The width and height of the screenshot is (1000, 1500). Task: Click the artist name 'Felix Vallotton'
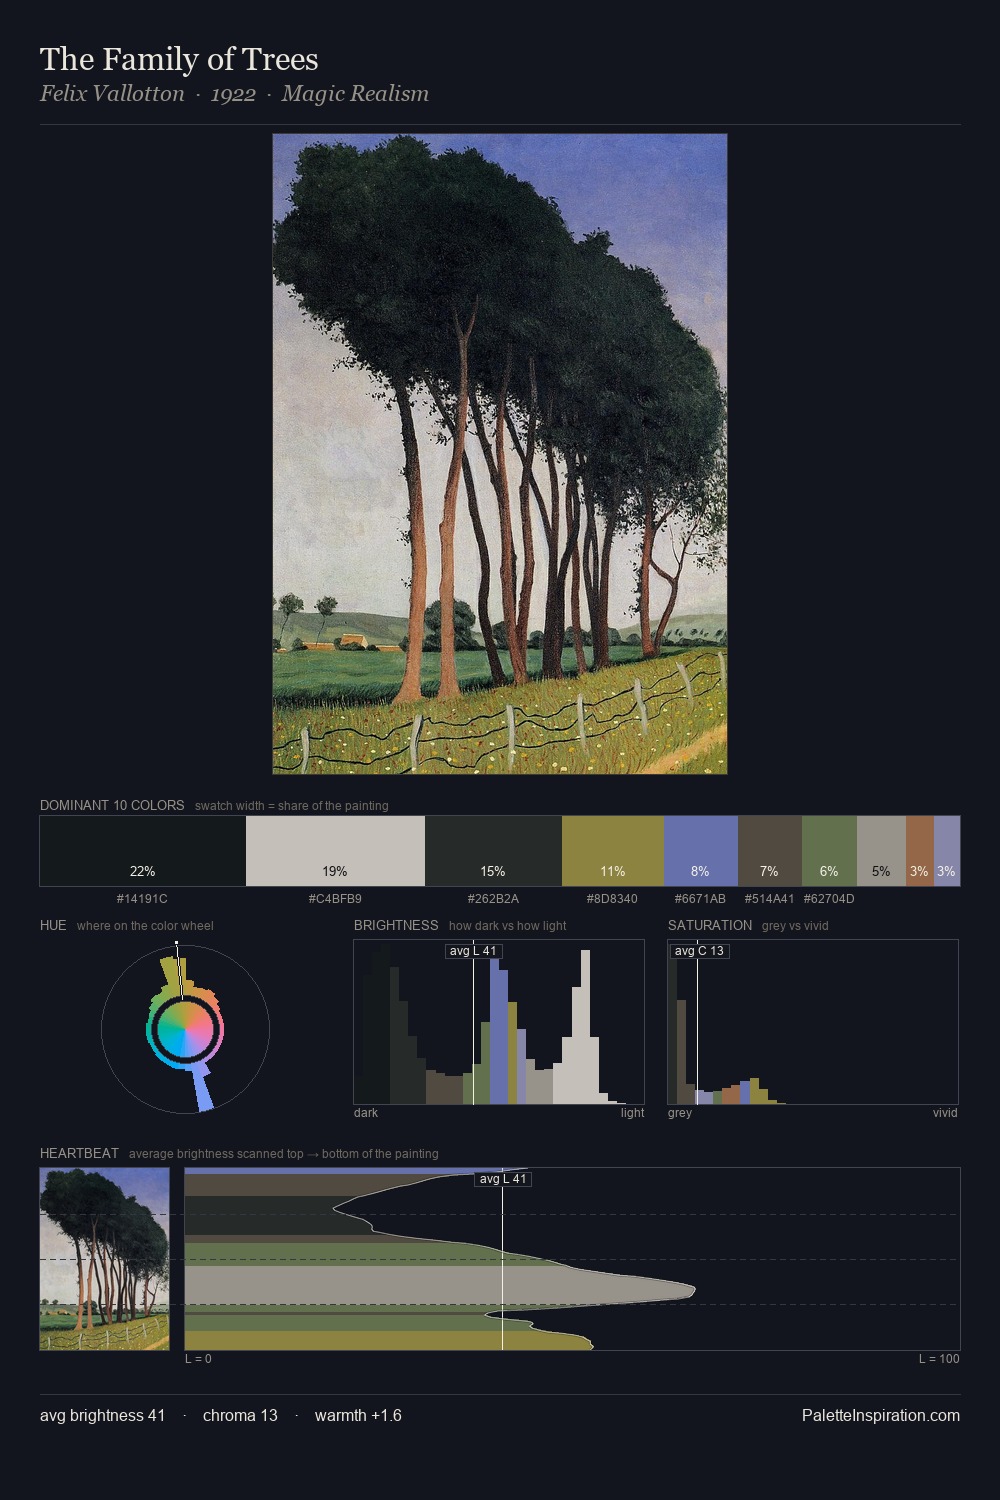point(112,94)
